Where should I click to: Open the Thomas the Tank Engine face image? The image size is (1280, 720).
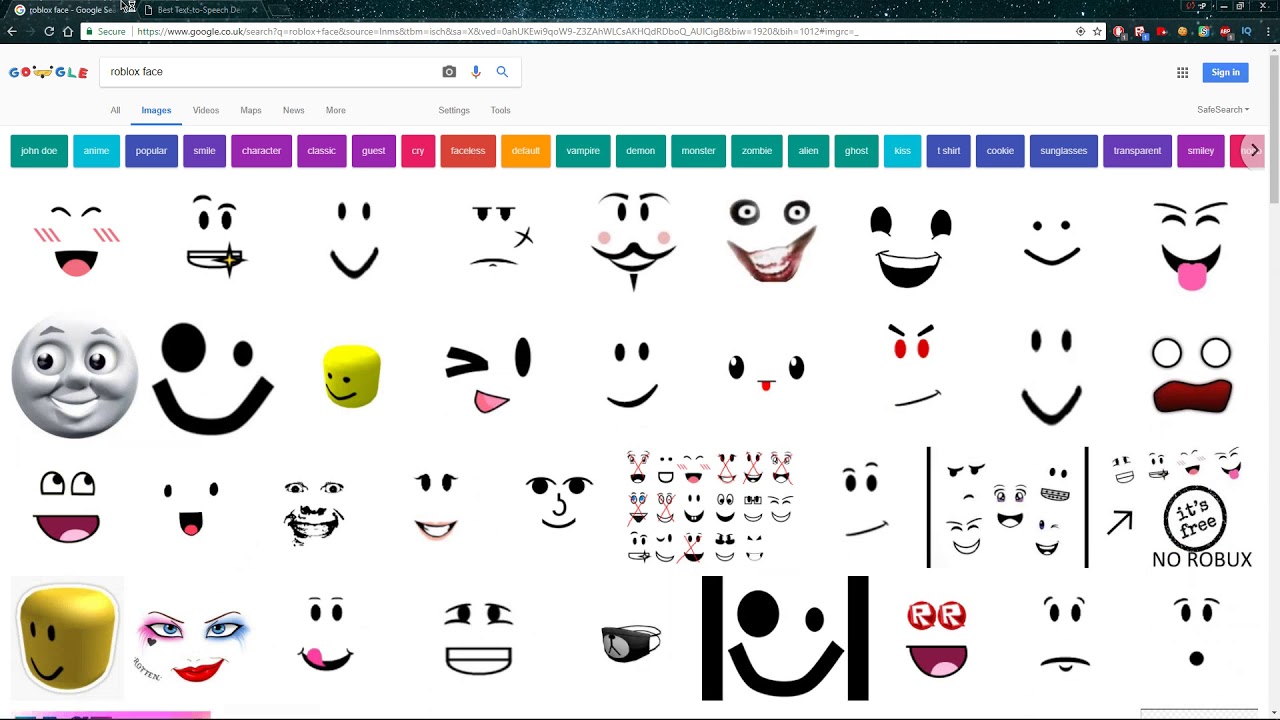(x=75, y=378)
